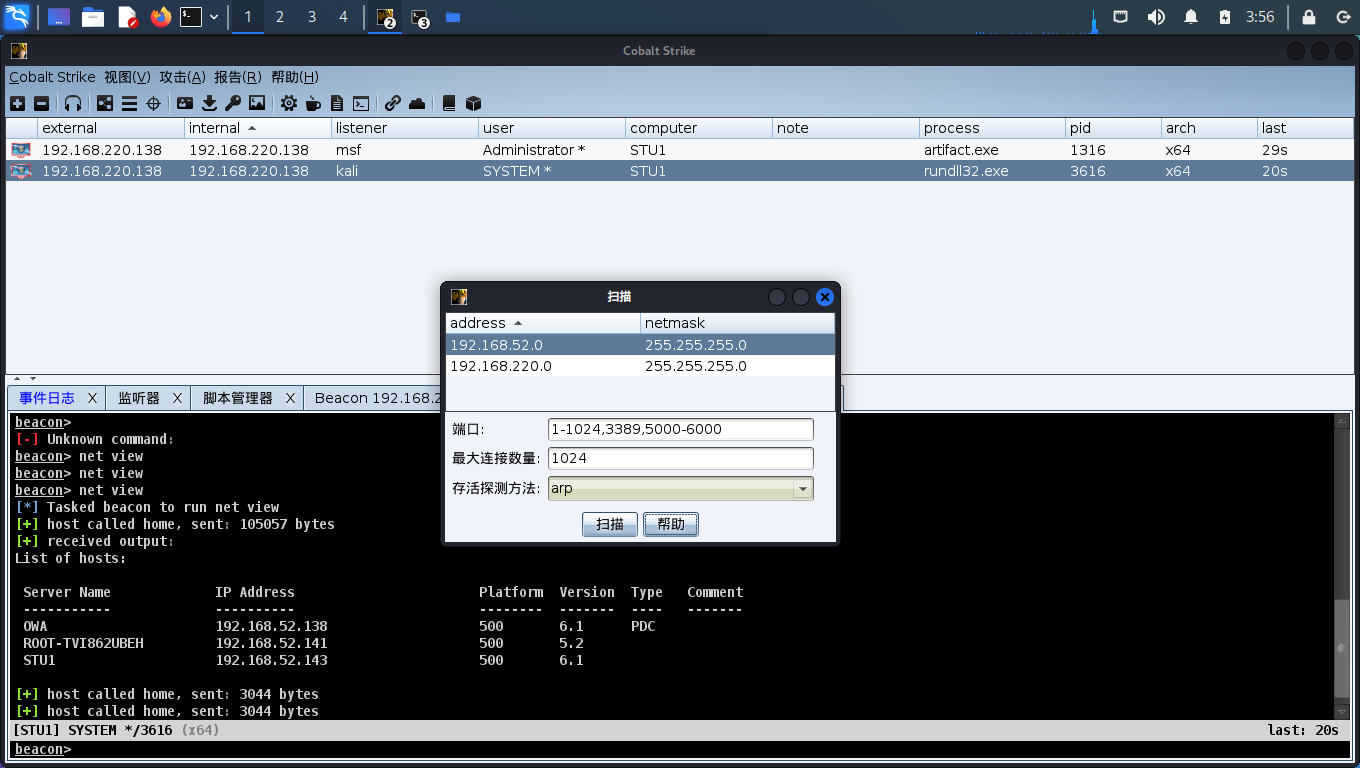The image size is (1360, 768).
Task: Click the beacon command input line
Action: point(680,749)
